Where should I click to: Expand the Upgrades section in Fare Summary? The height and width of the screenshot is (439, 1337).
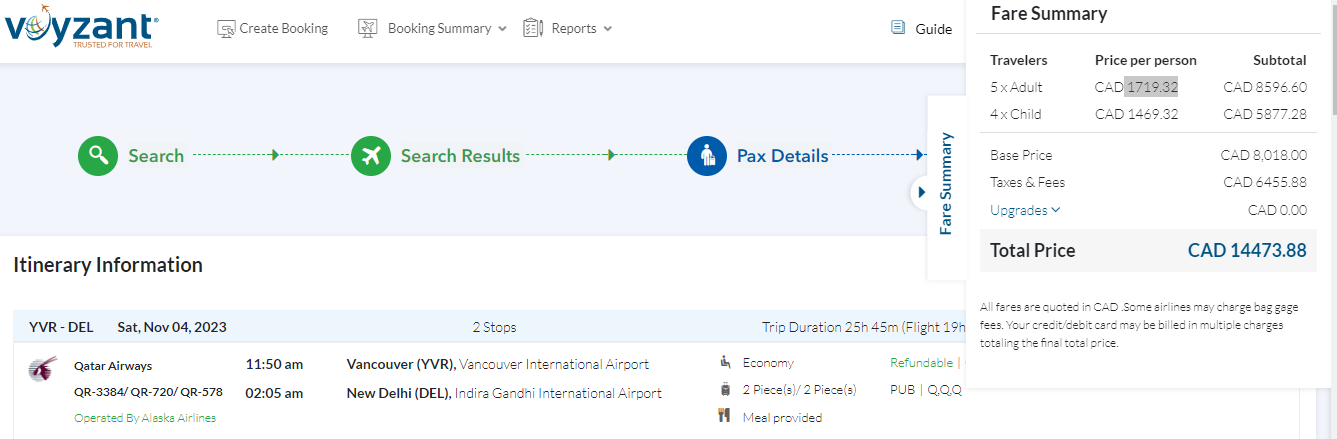[x=1025, y=210]
